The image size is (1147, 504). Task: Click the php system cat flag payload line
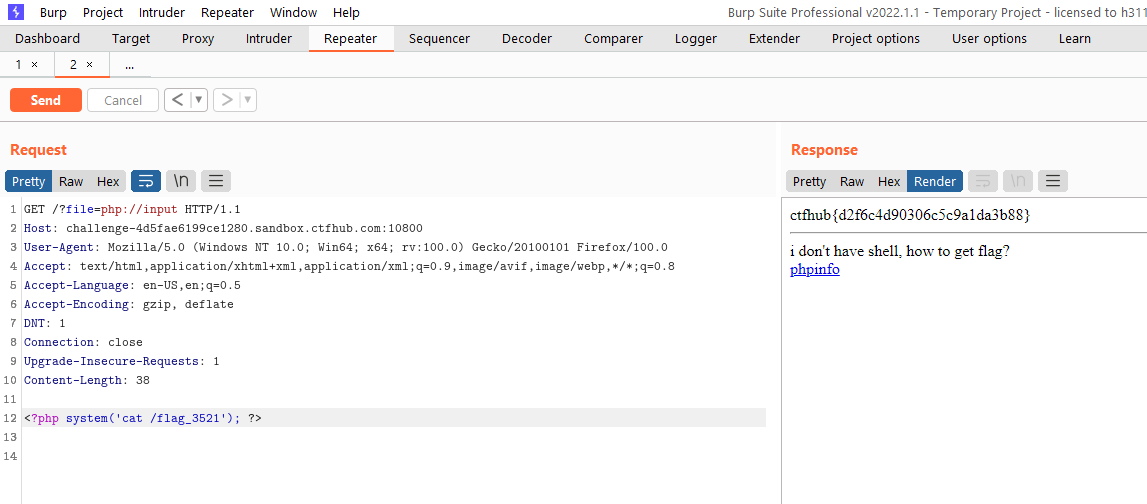143,418
